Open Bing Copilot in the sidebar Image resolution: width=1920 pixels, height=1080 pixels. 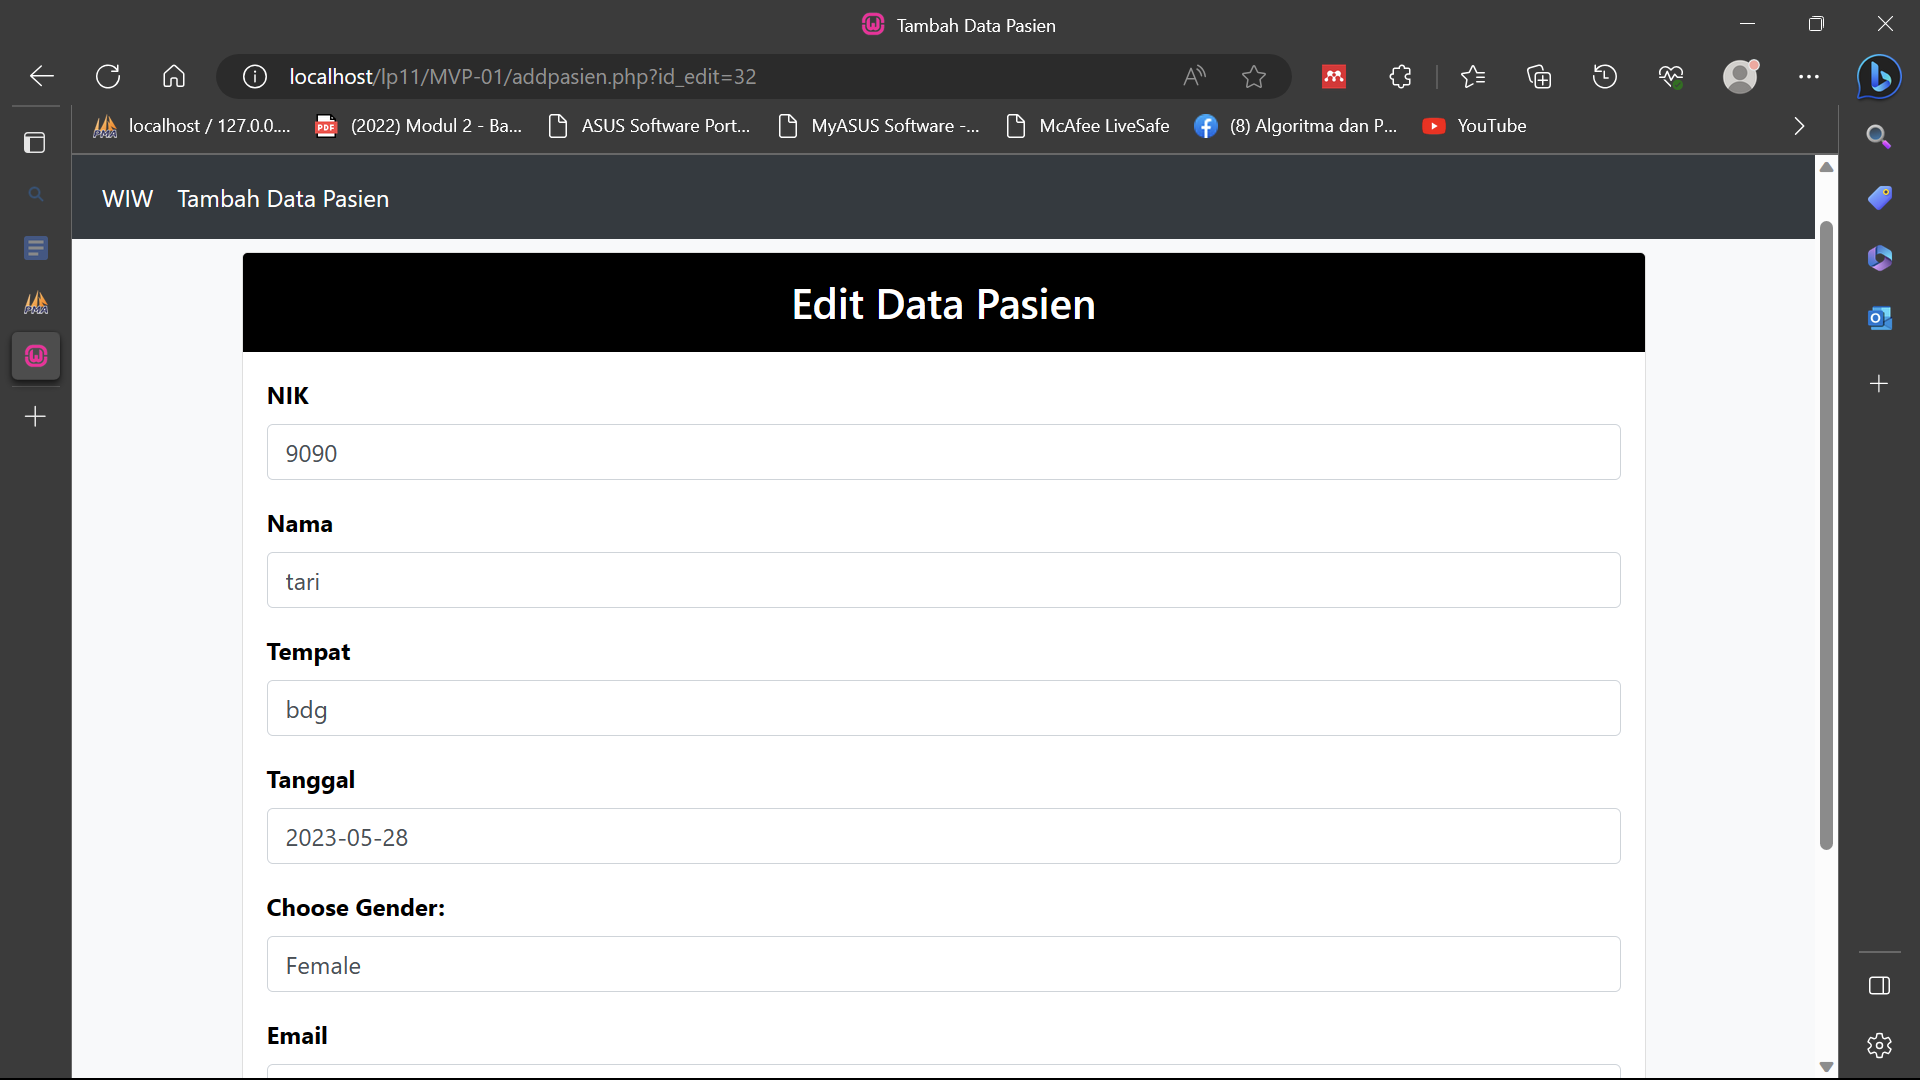click(x=1878, y=76)
